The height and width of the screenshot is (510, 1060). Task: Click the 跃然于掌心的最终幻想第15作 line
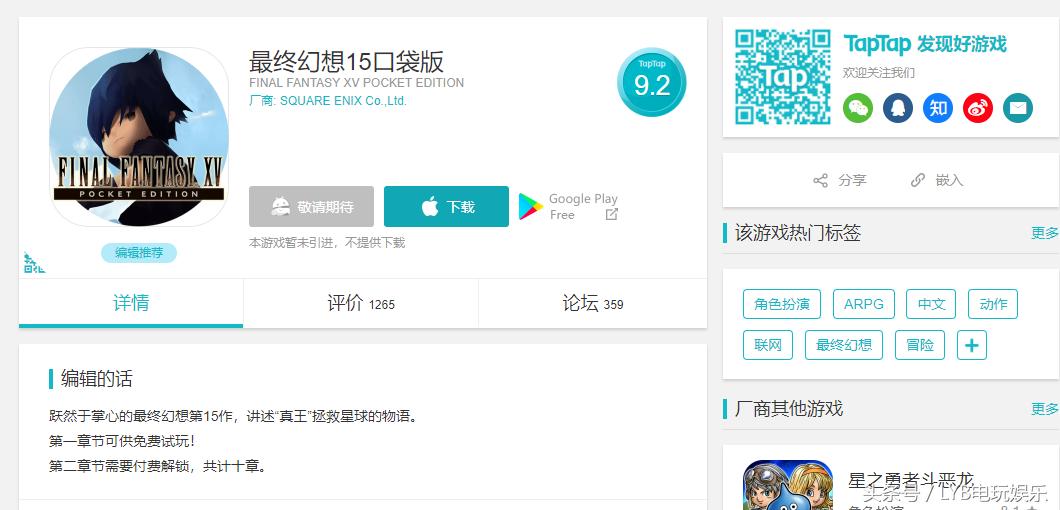[234, 416]
